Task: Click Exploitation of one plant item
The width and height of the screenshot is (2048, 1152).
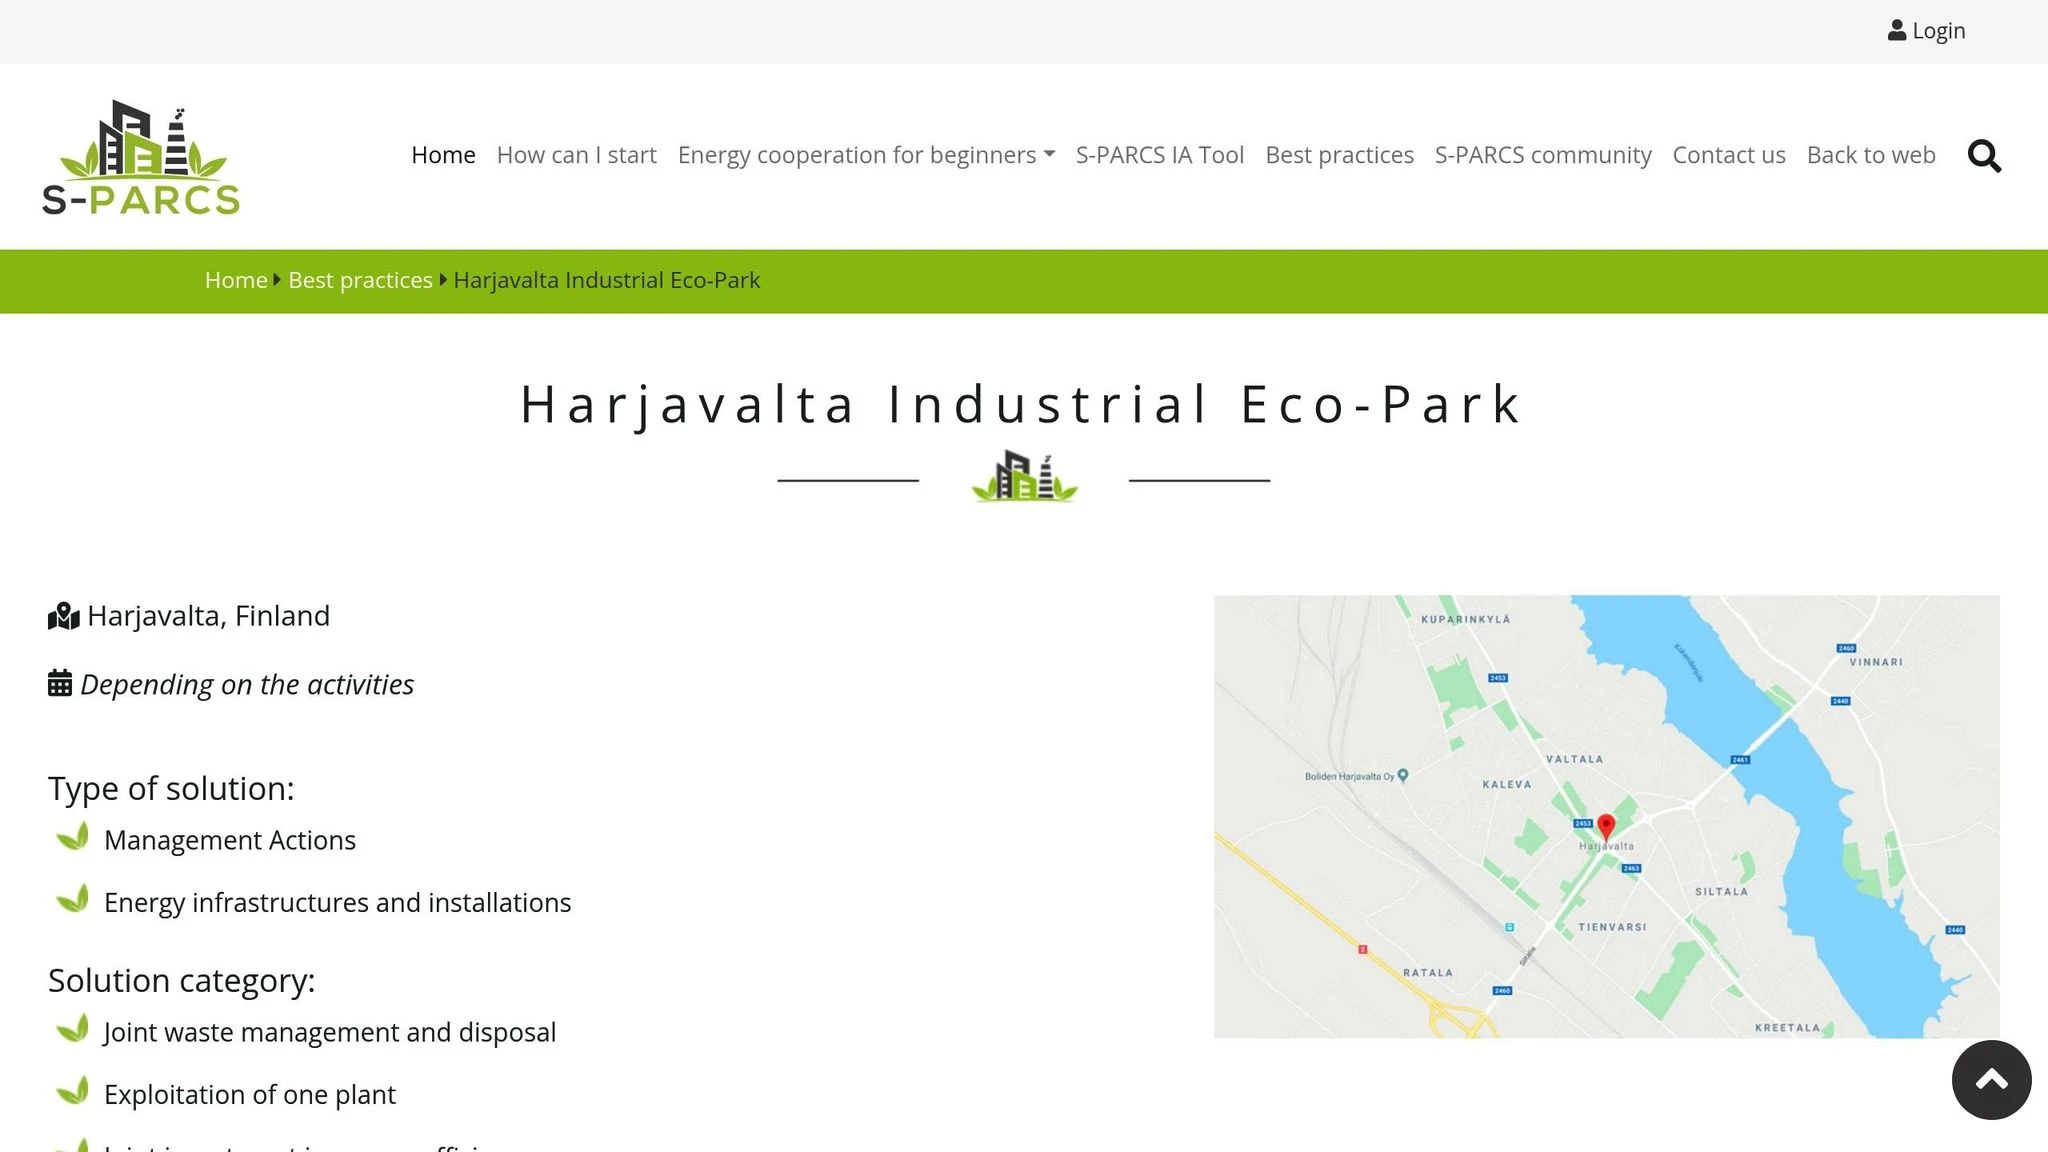Action: coord(250,1094)
